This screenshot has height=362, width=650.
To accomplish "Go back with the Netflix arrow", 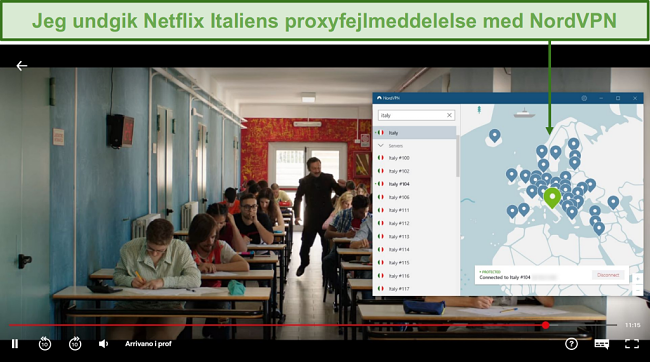I will [x=22, y=66].
